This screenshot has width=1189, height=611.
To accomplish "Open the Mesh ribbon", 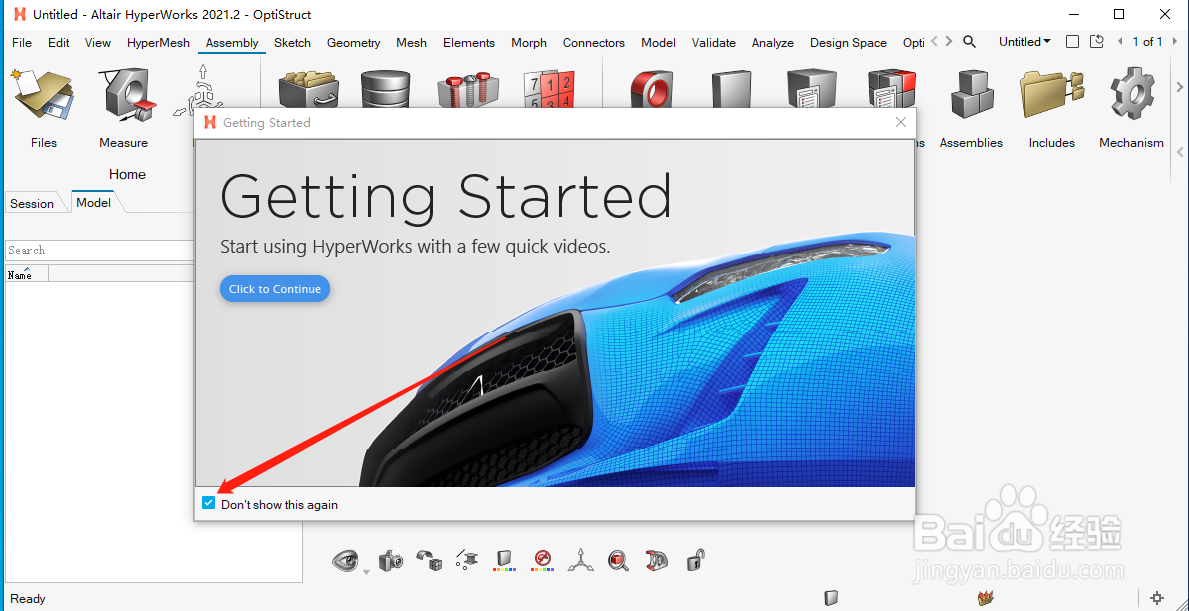I will pos(412,43).
